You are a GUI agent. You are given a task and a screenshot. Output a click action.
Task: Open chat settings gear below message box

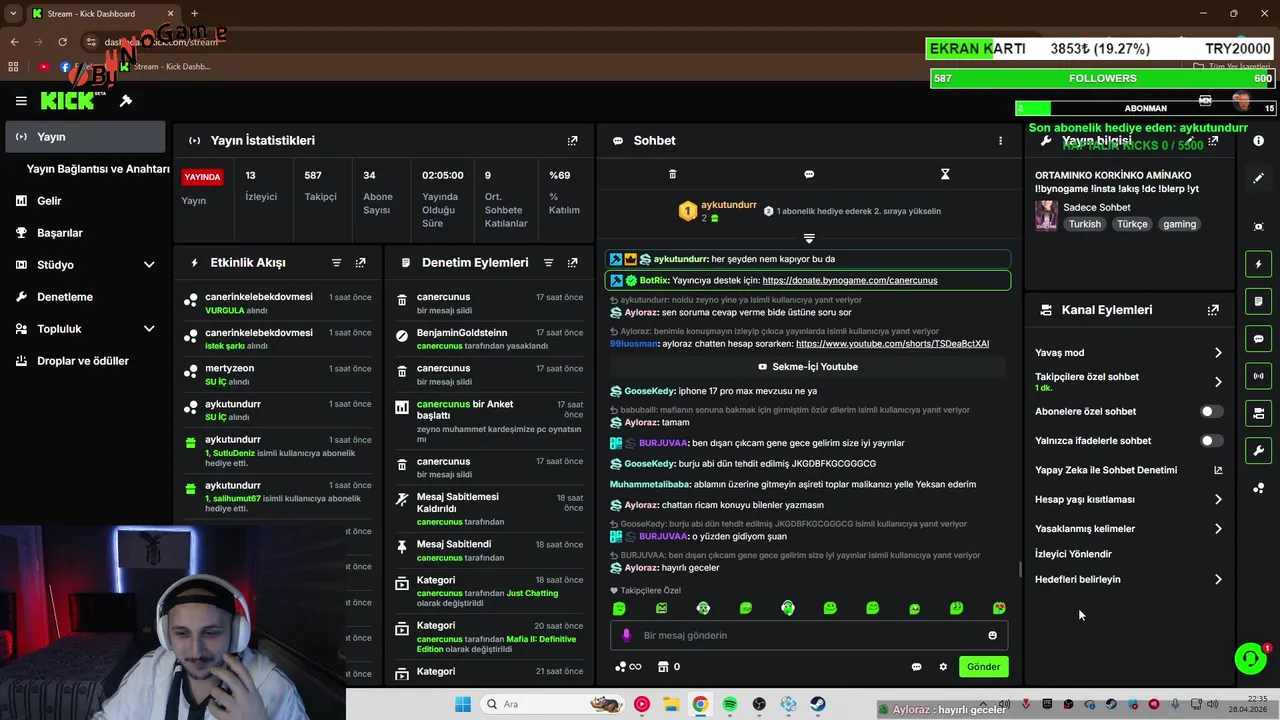(943, 667)
